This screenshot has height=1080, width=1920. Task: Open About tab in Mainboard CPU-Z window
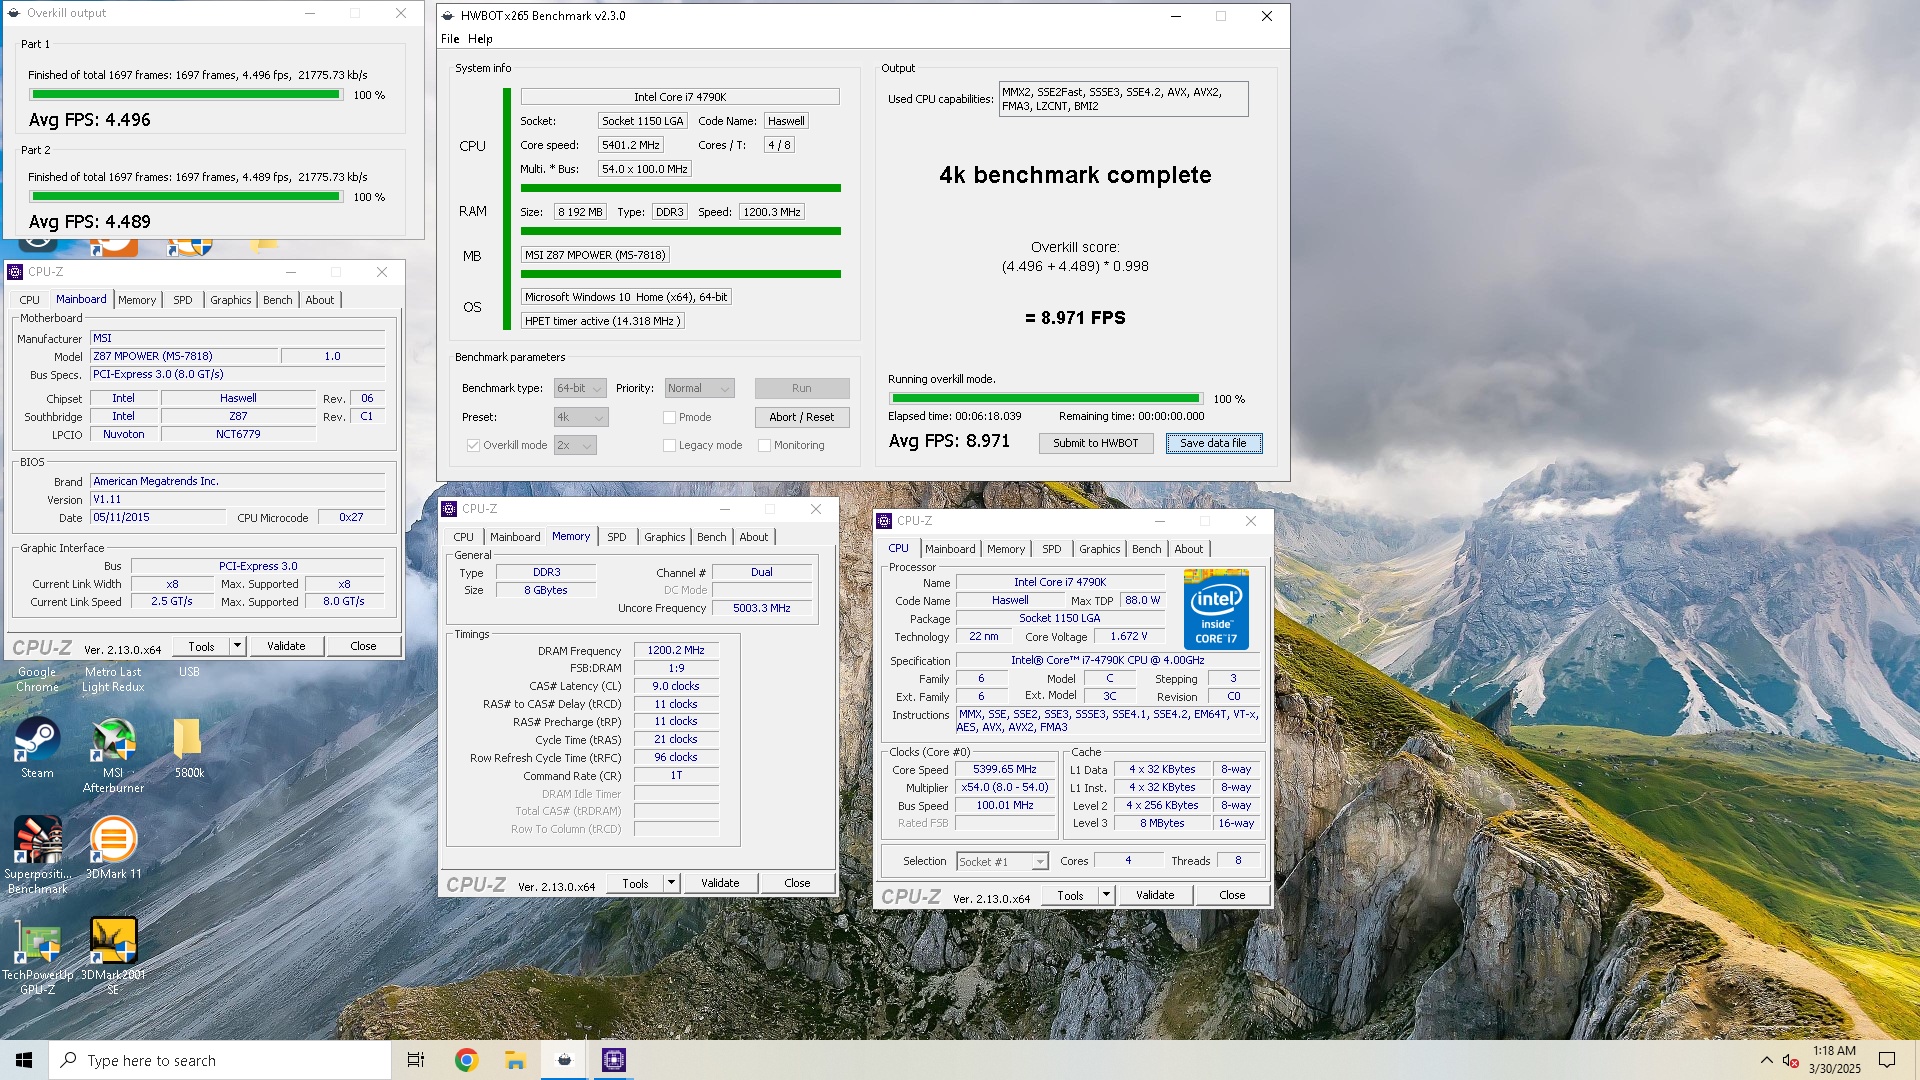[320, 300]
